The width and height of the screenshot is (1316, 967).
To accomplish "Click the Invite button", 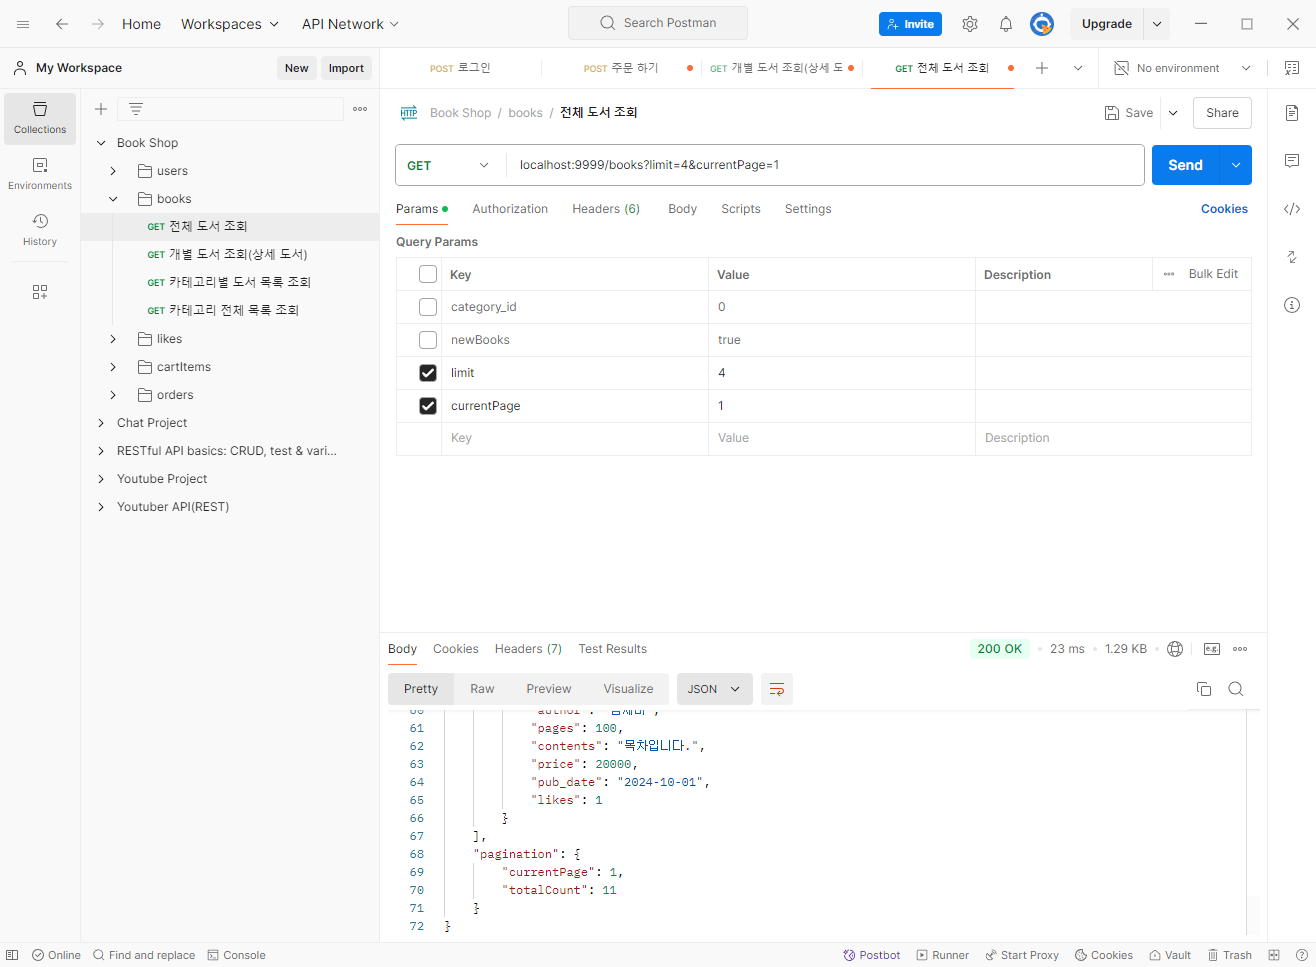I will click(x=910, y=24).
